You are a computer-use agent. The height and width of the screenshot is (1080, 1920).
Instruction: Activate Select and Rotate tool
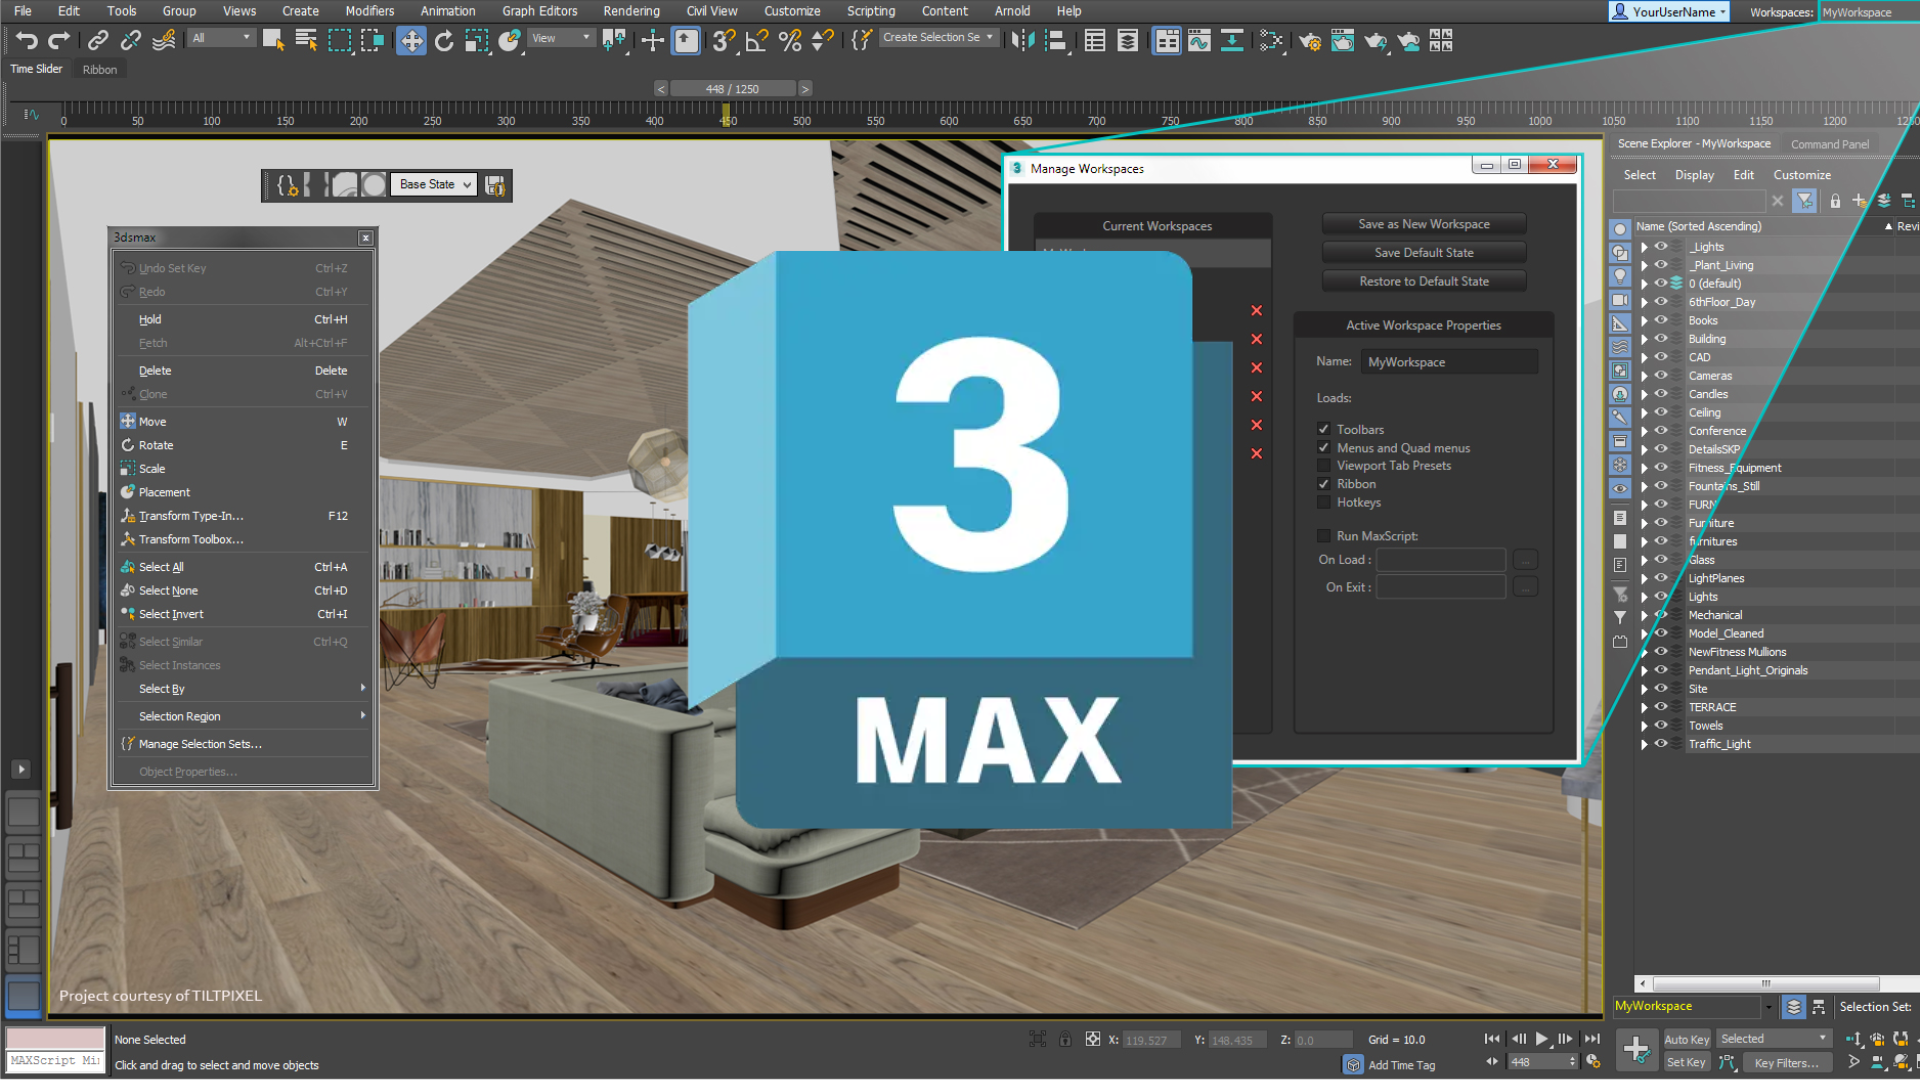pos(444,40)
